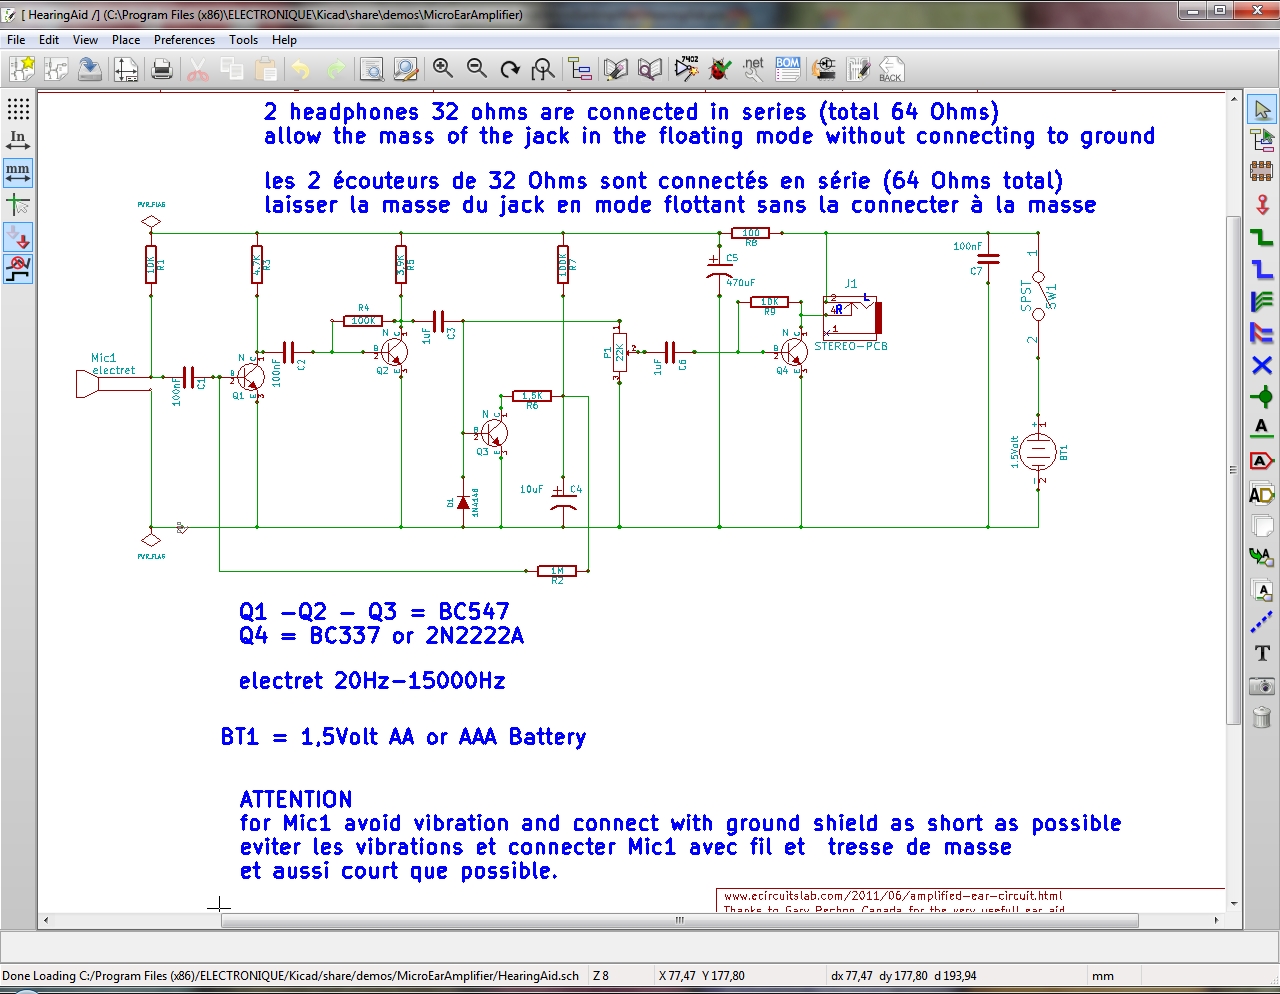Screen dimensions: 1280x994
Task: Launch the library editor
Action: [x=616, y=69]
